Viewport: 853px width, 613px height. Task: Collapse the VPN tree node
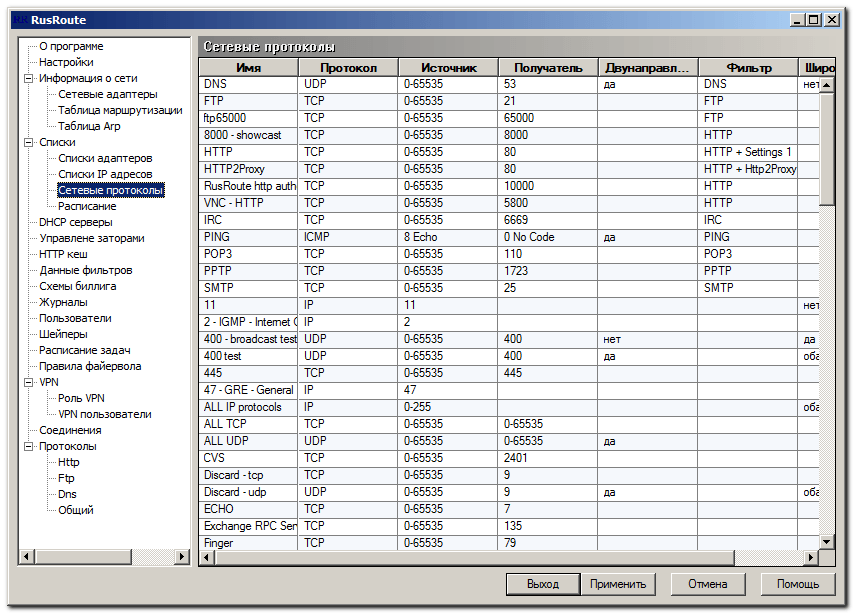point(28,382)
